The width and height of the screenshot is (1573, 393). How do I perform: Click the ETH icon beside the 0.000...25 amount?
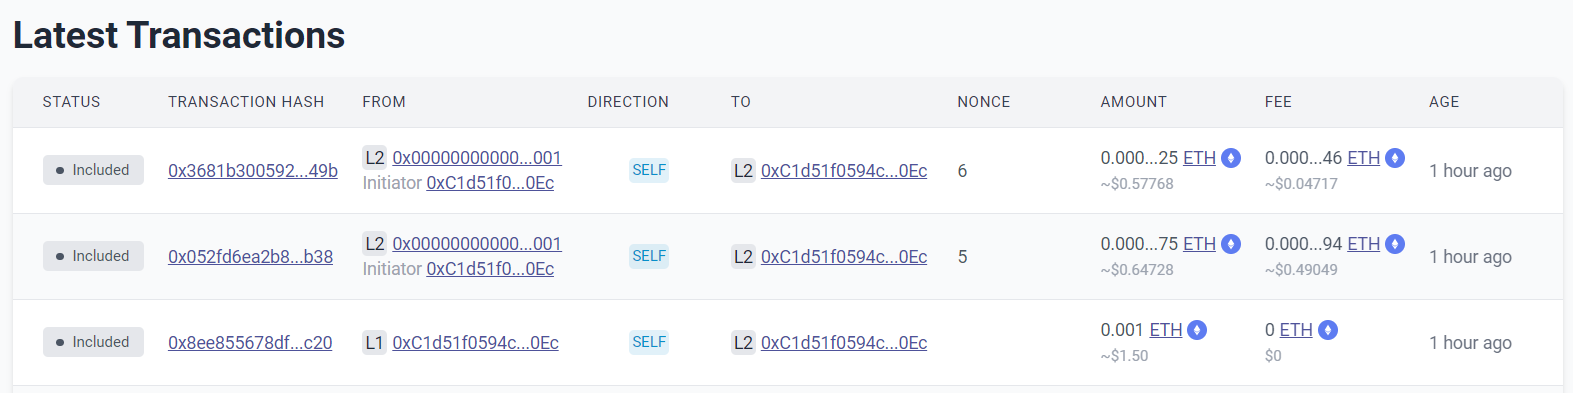1231,158
